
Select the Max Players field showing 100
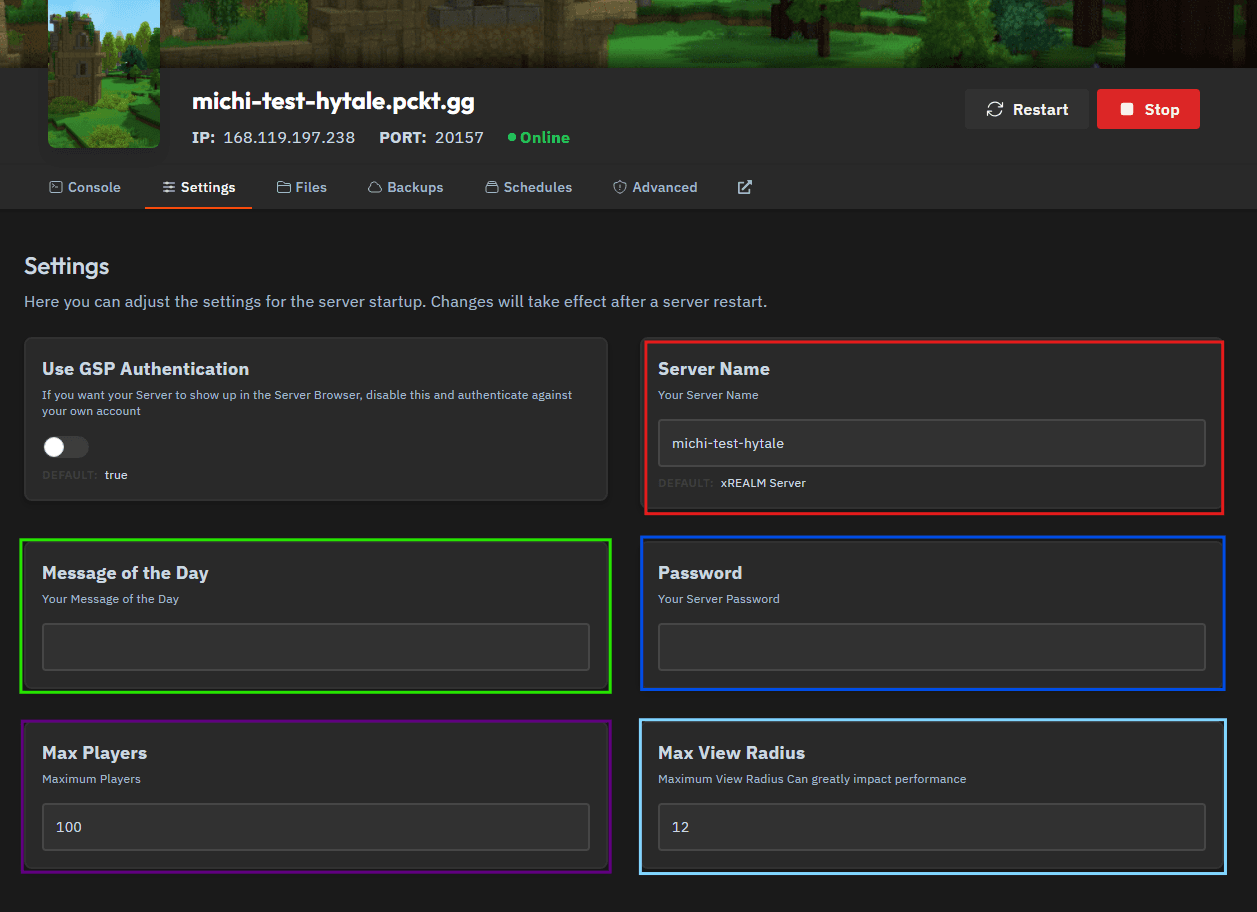pos(315,827)
